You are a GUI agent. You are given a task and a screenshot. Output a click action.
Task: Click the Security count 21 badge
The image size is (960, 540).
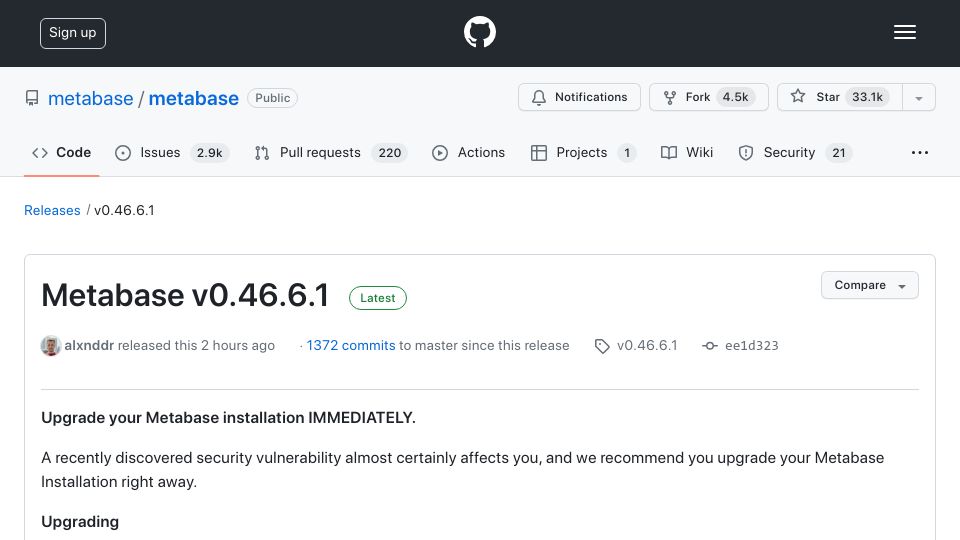[x=839, y=153]
